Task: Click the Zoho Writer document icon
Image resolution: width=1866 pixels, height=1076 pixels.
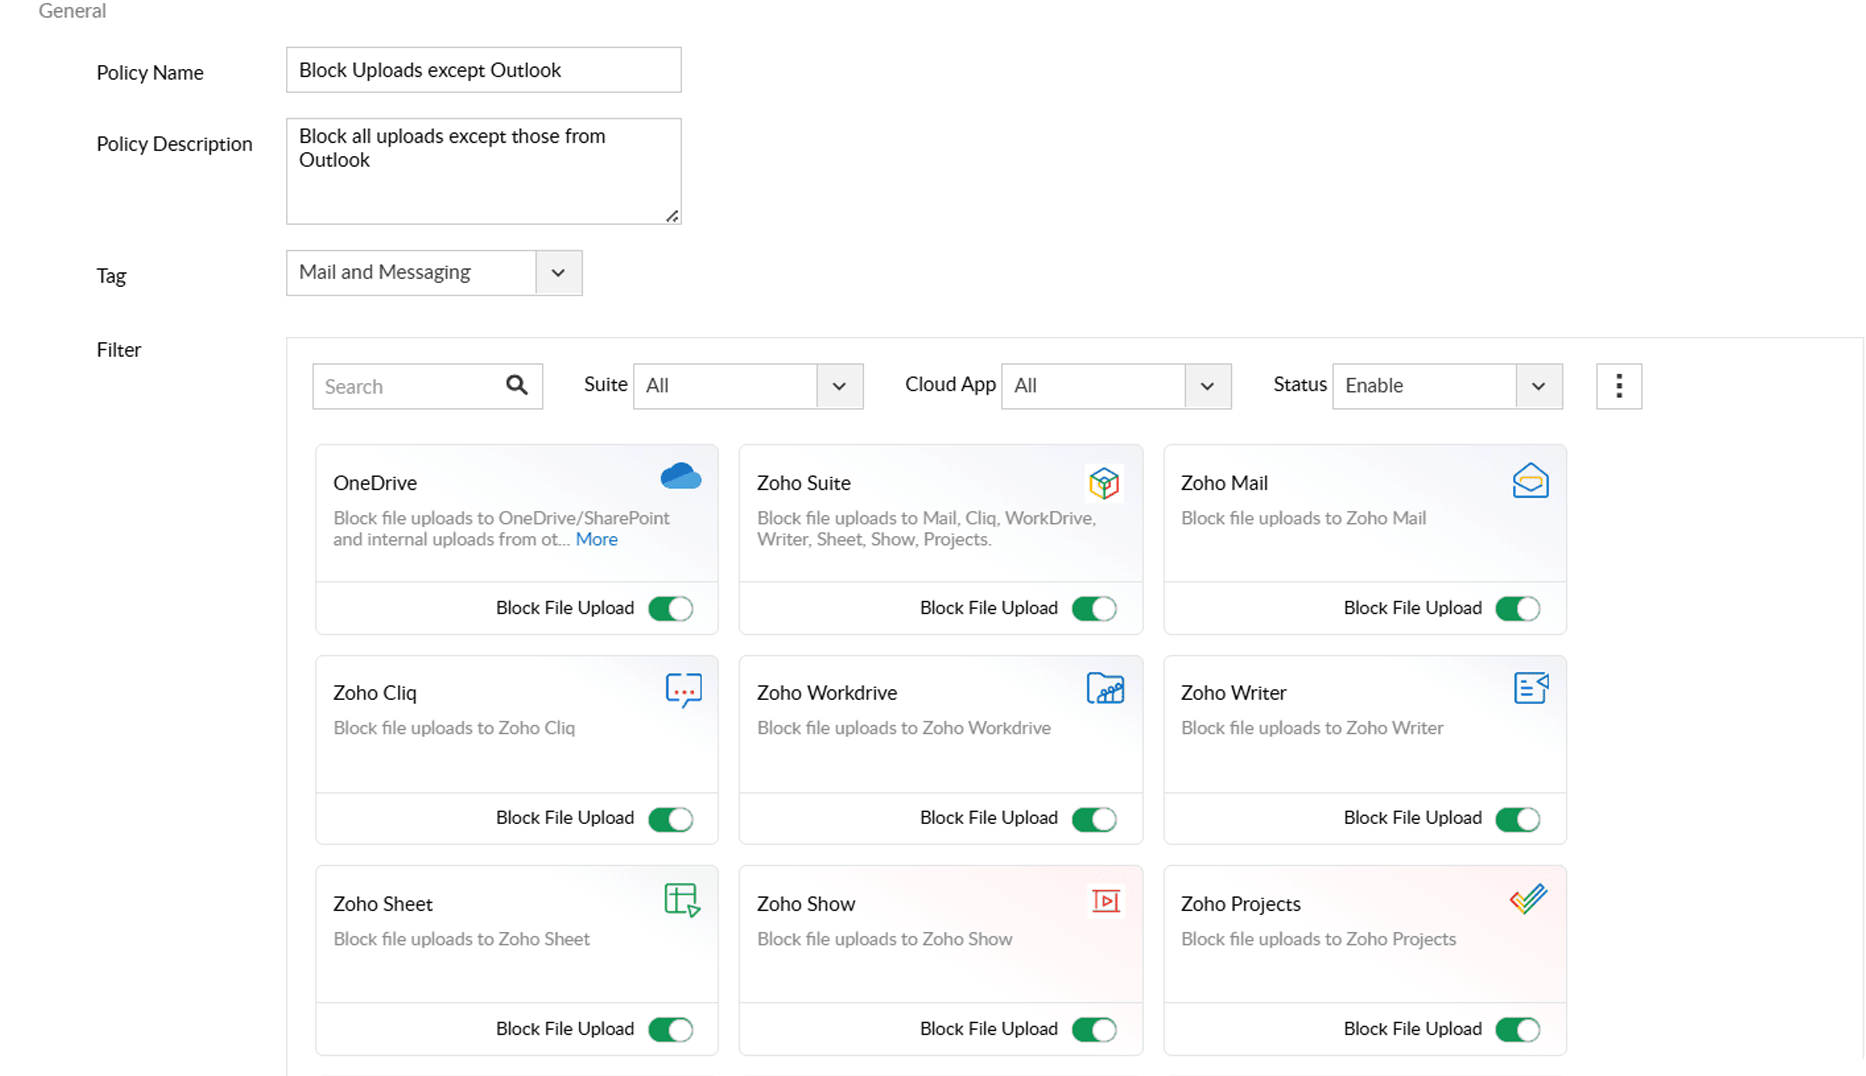Action: (x=1530, y=688)
